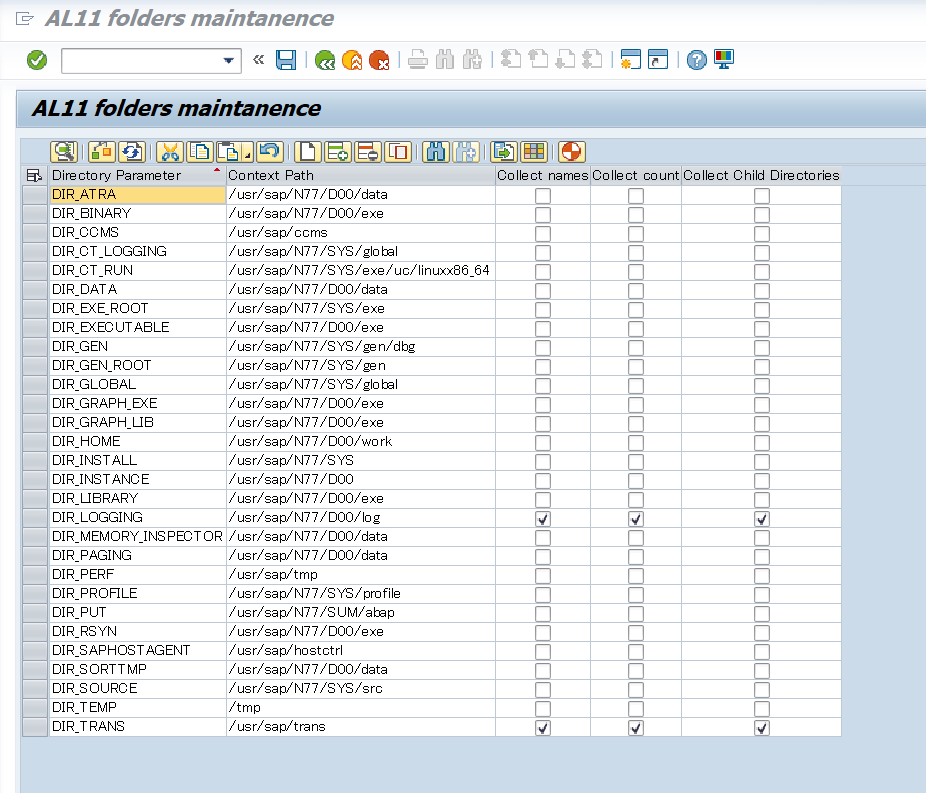Click the red Cancel icon
926x793 pixels.
379,61
